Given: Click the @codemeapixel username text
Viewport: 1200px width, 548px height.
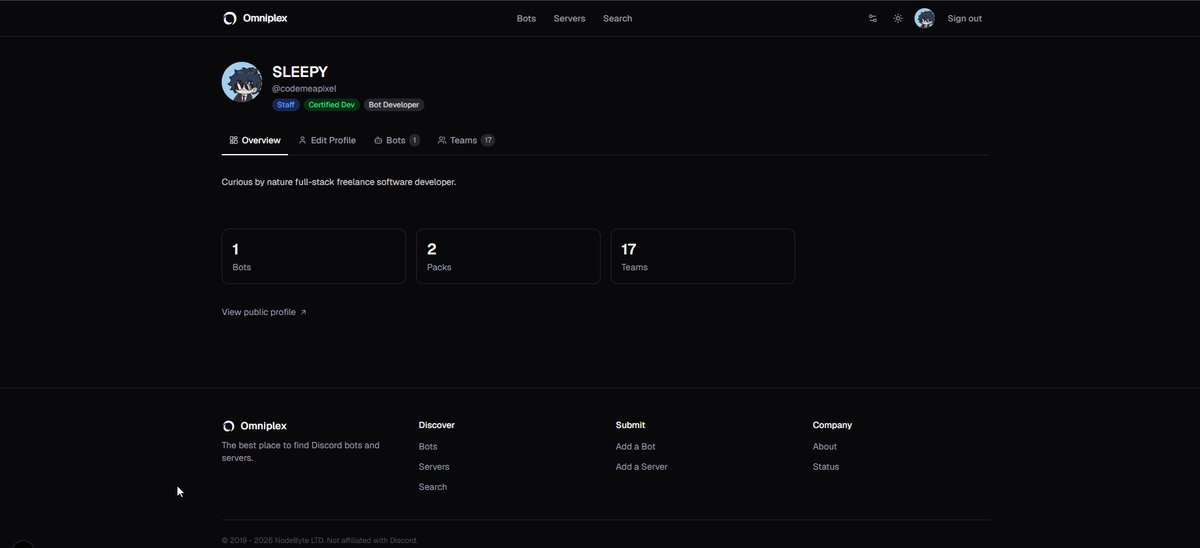Looking at the screenshot, I should [x=304, y=88].
